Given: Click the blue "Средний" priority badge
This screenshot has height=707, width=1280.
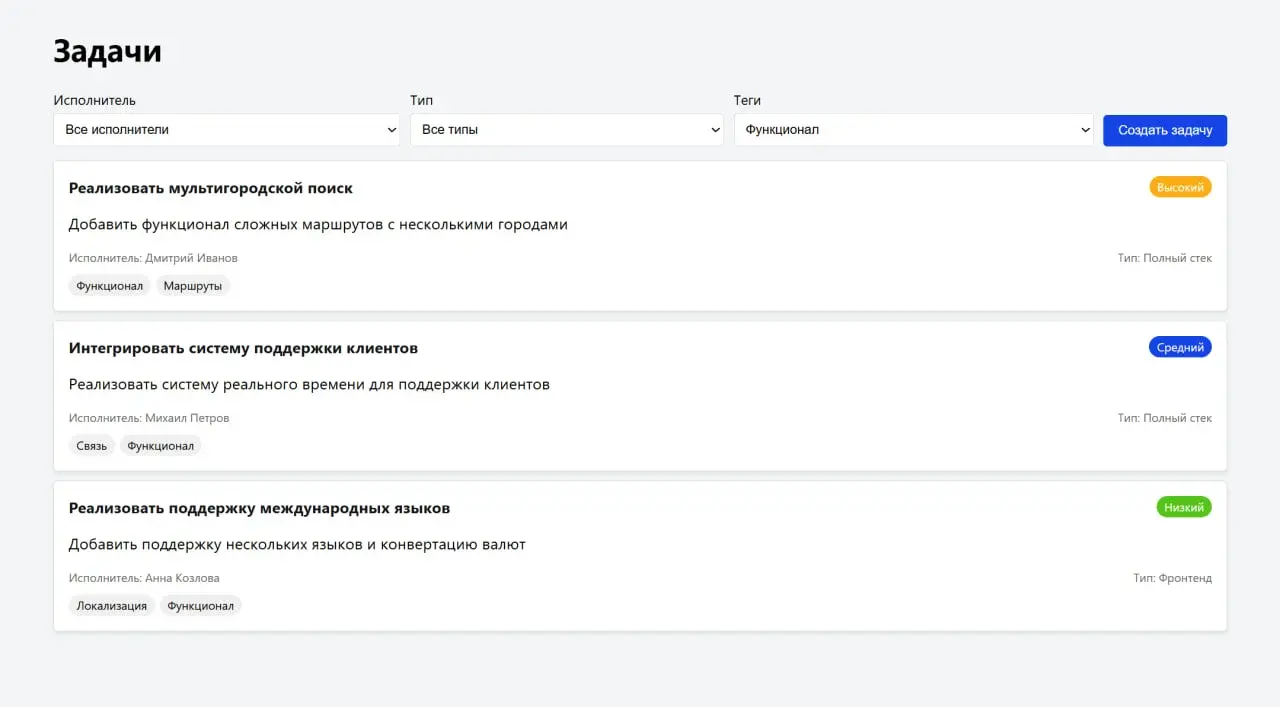Looking at the screenshot, I should (x=1180, y=347).
